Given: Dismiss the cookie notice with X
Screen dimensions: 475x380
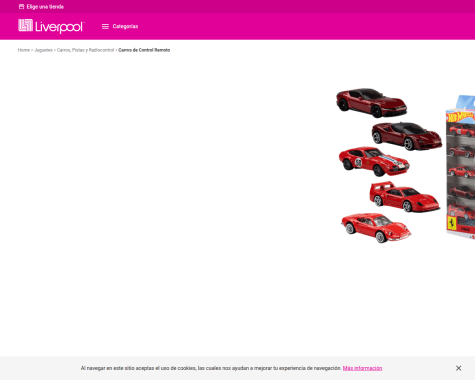Looking at the screenshot, I should (458, 368).
